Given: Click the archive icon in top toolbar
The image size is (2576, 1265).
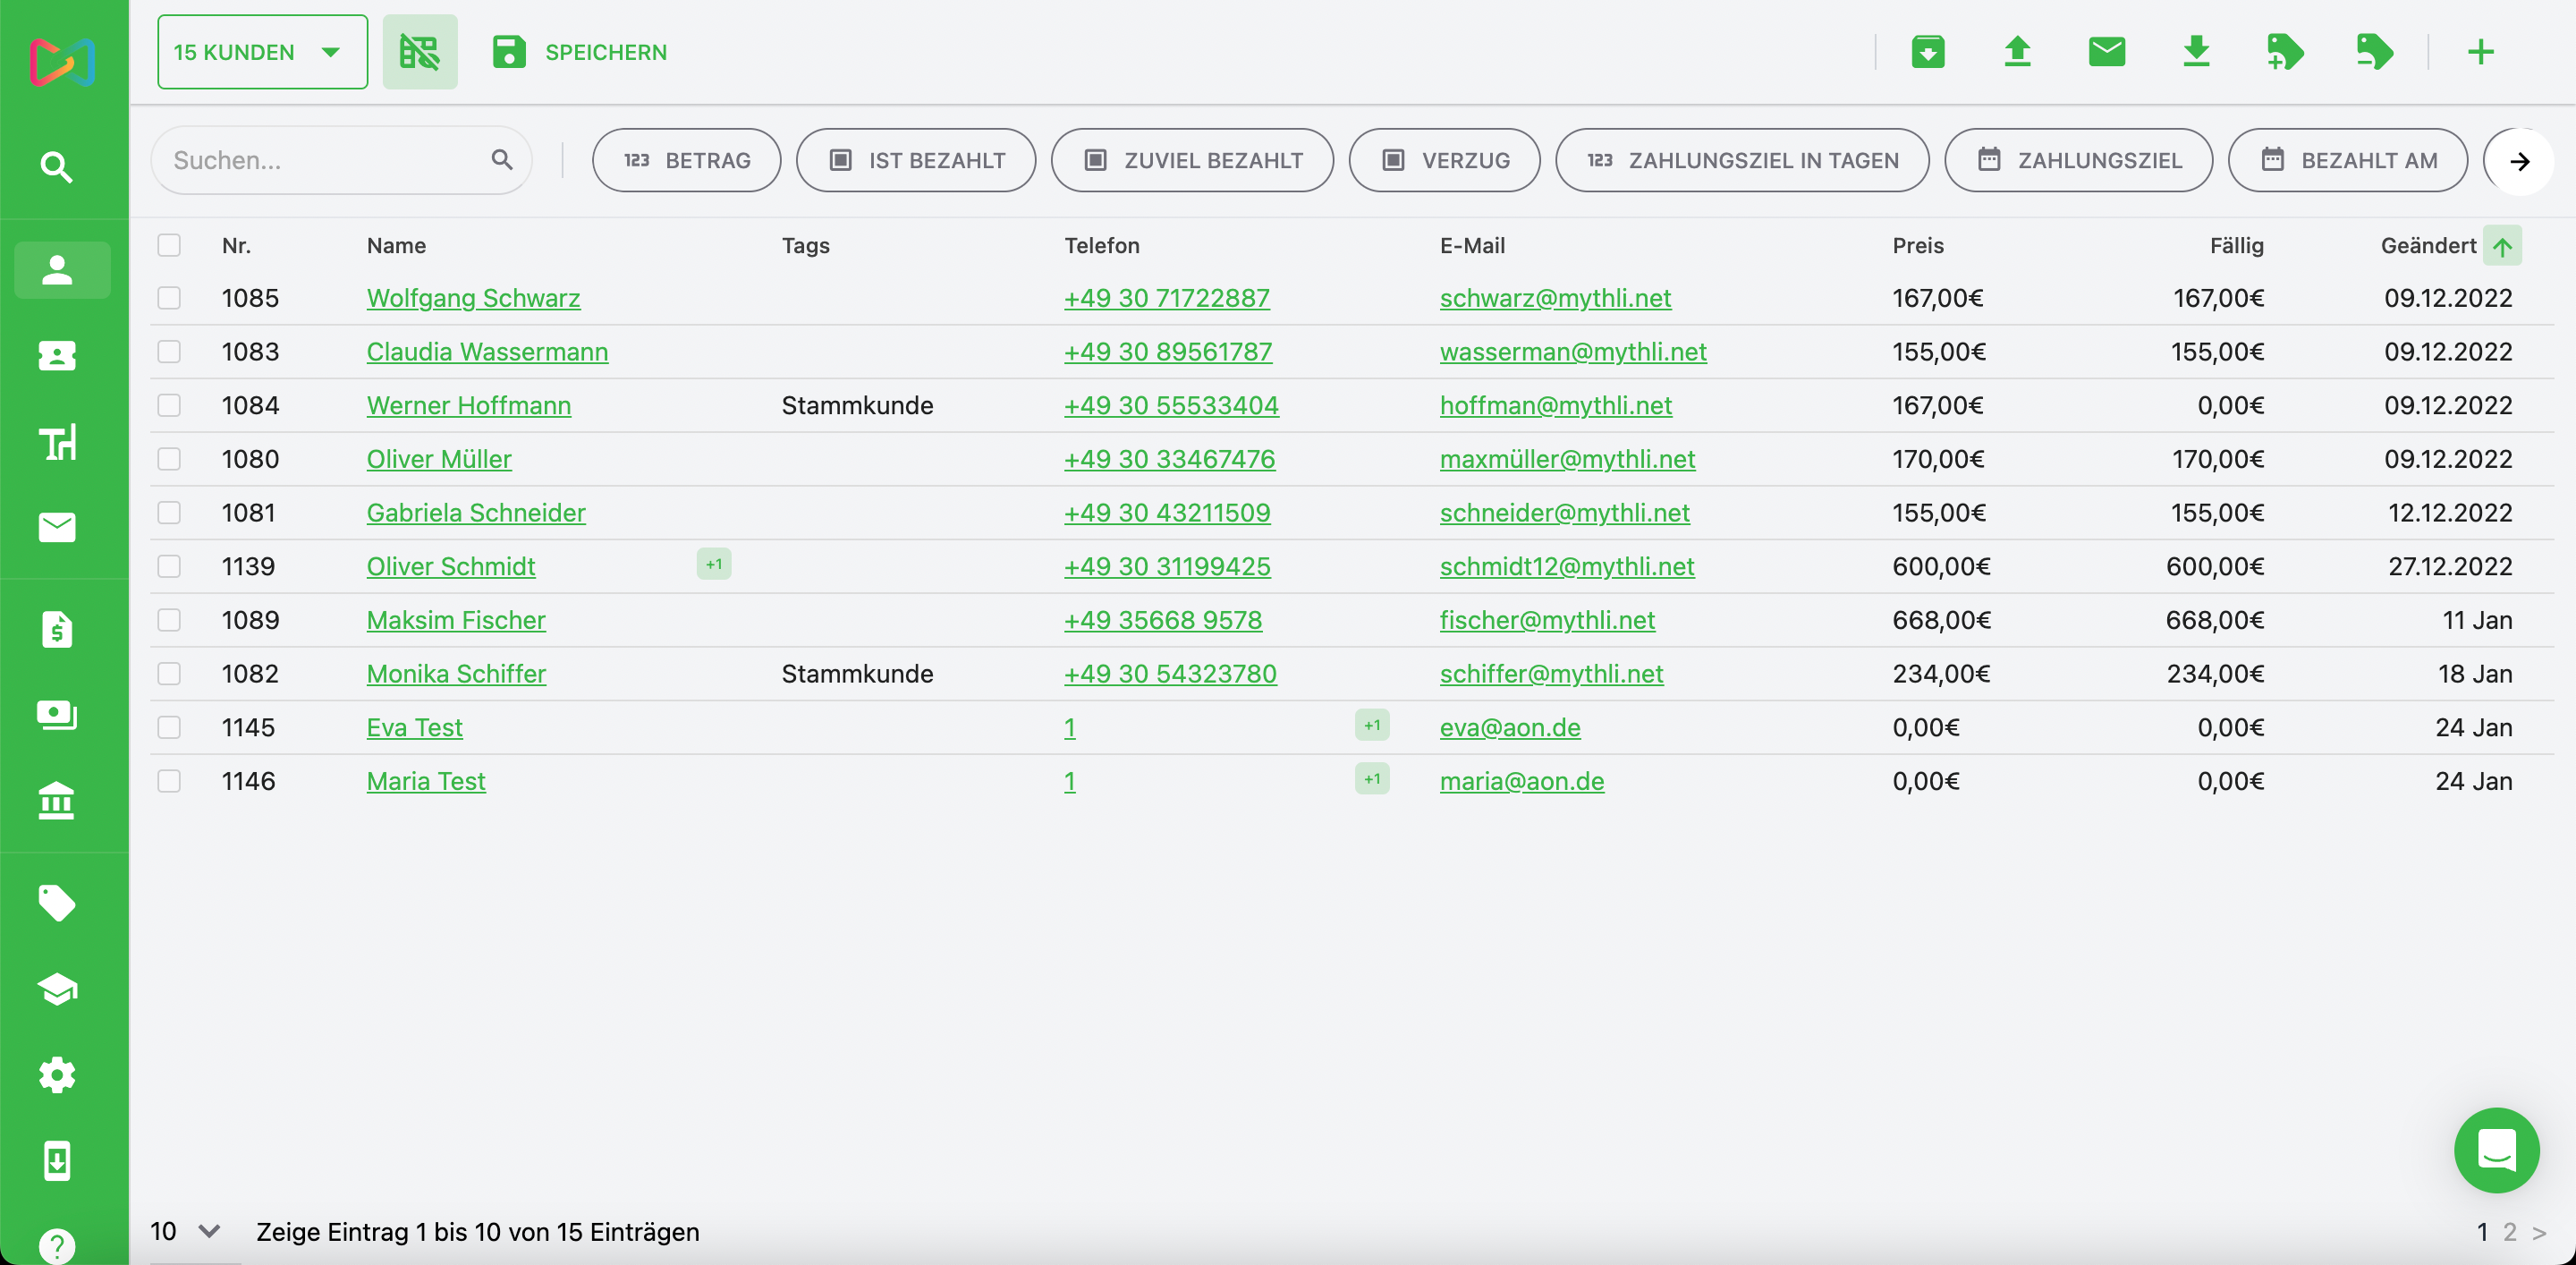Looking at the screenshot, I should [x=1927, y=52].
